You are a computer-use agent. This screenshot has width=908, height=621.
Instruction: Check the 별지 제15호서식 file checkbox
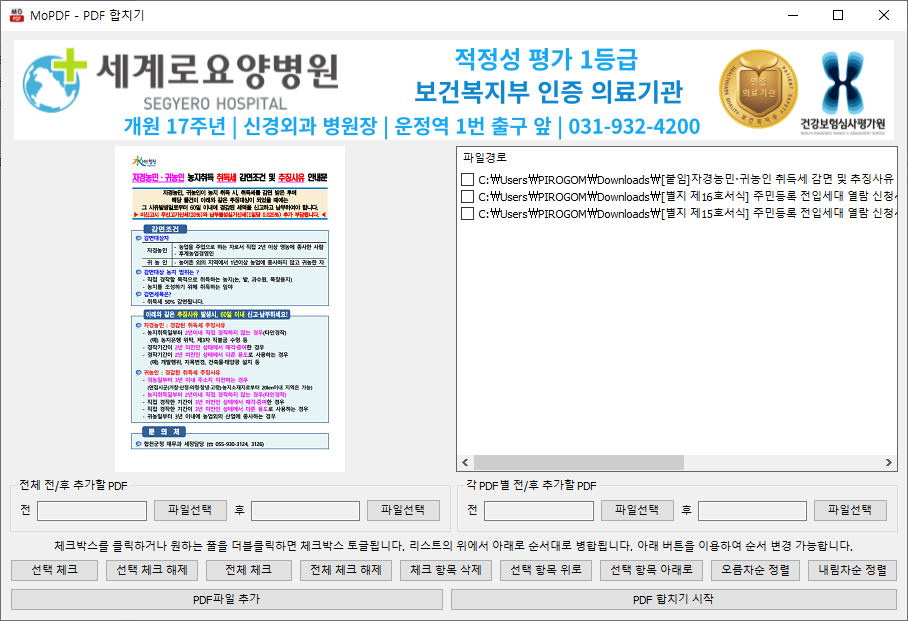pyautogui.click(x=467, y=213)
